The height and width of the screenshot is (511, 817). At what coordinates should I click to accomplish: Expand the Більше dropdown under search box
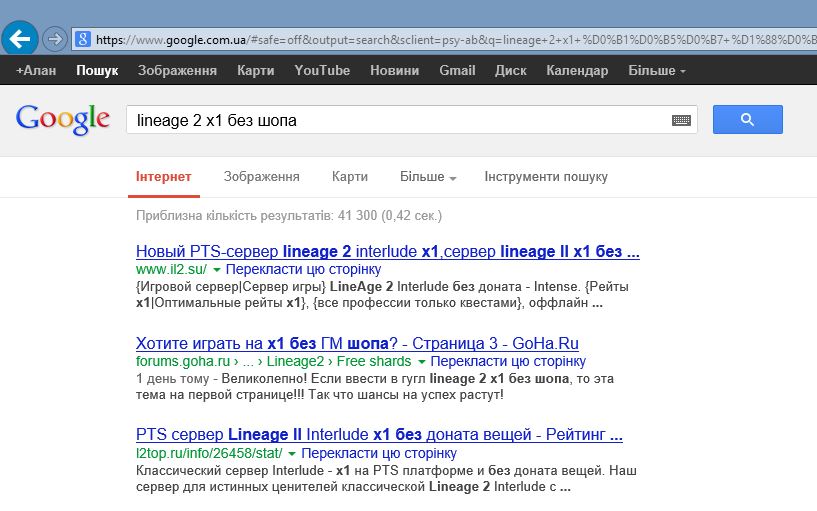(428, 177)
